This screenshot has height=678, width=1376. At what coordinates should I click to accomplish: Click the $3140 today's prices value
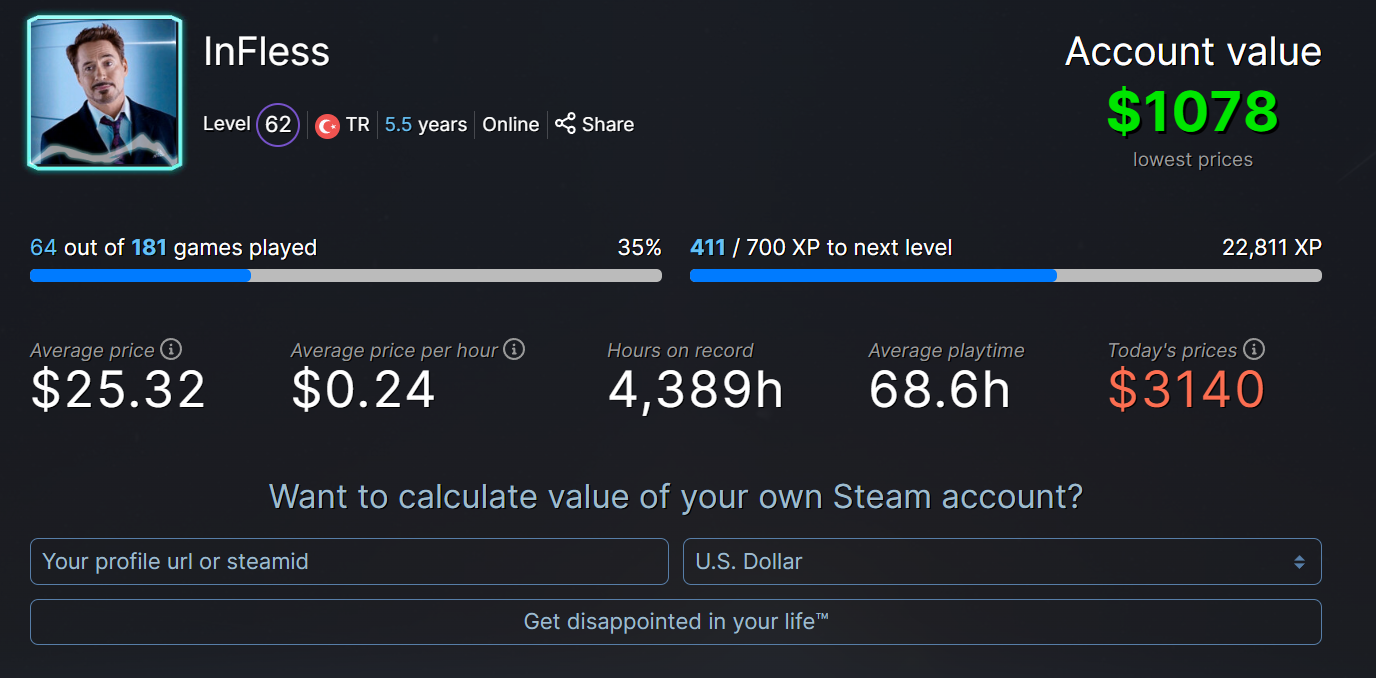point(1186,390)
